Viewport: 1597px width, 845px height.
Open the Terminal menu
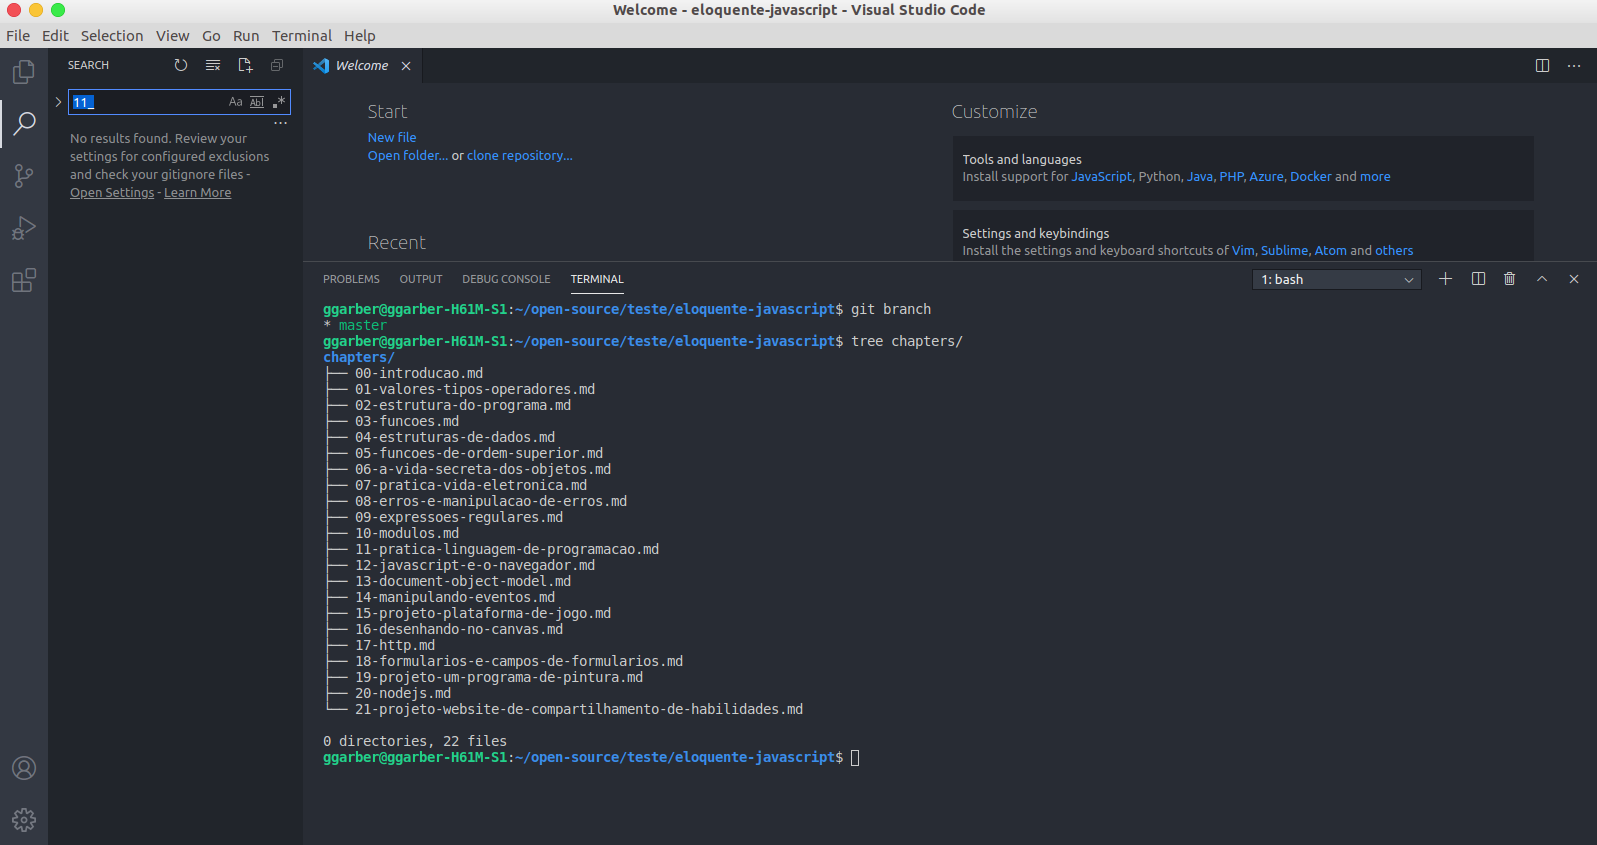pos(302,36)
